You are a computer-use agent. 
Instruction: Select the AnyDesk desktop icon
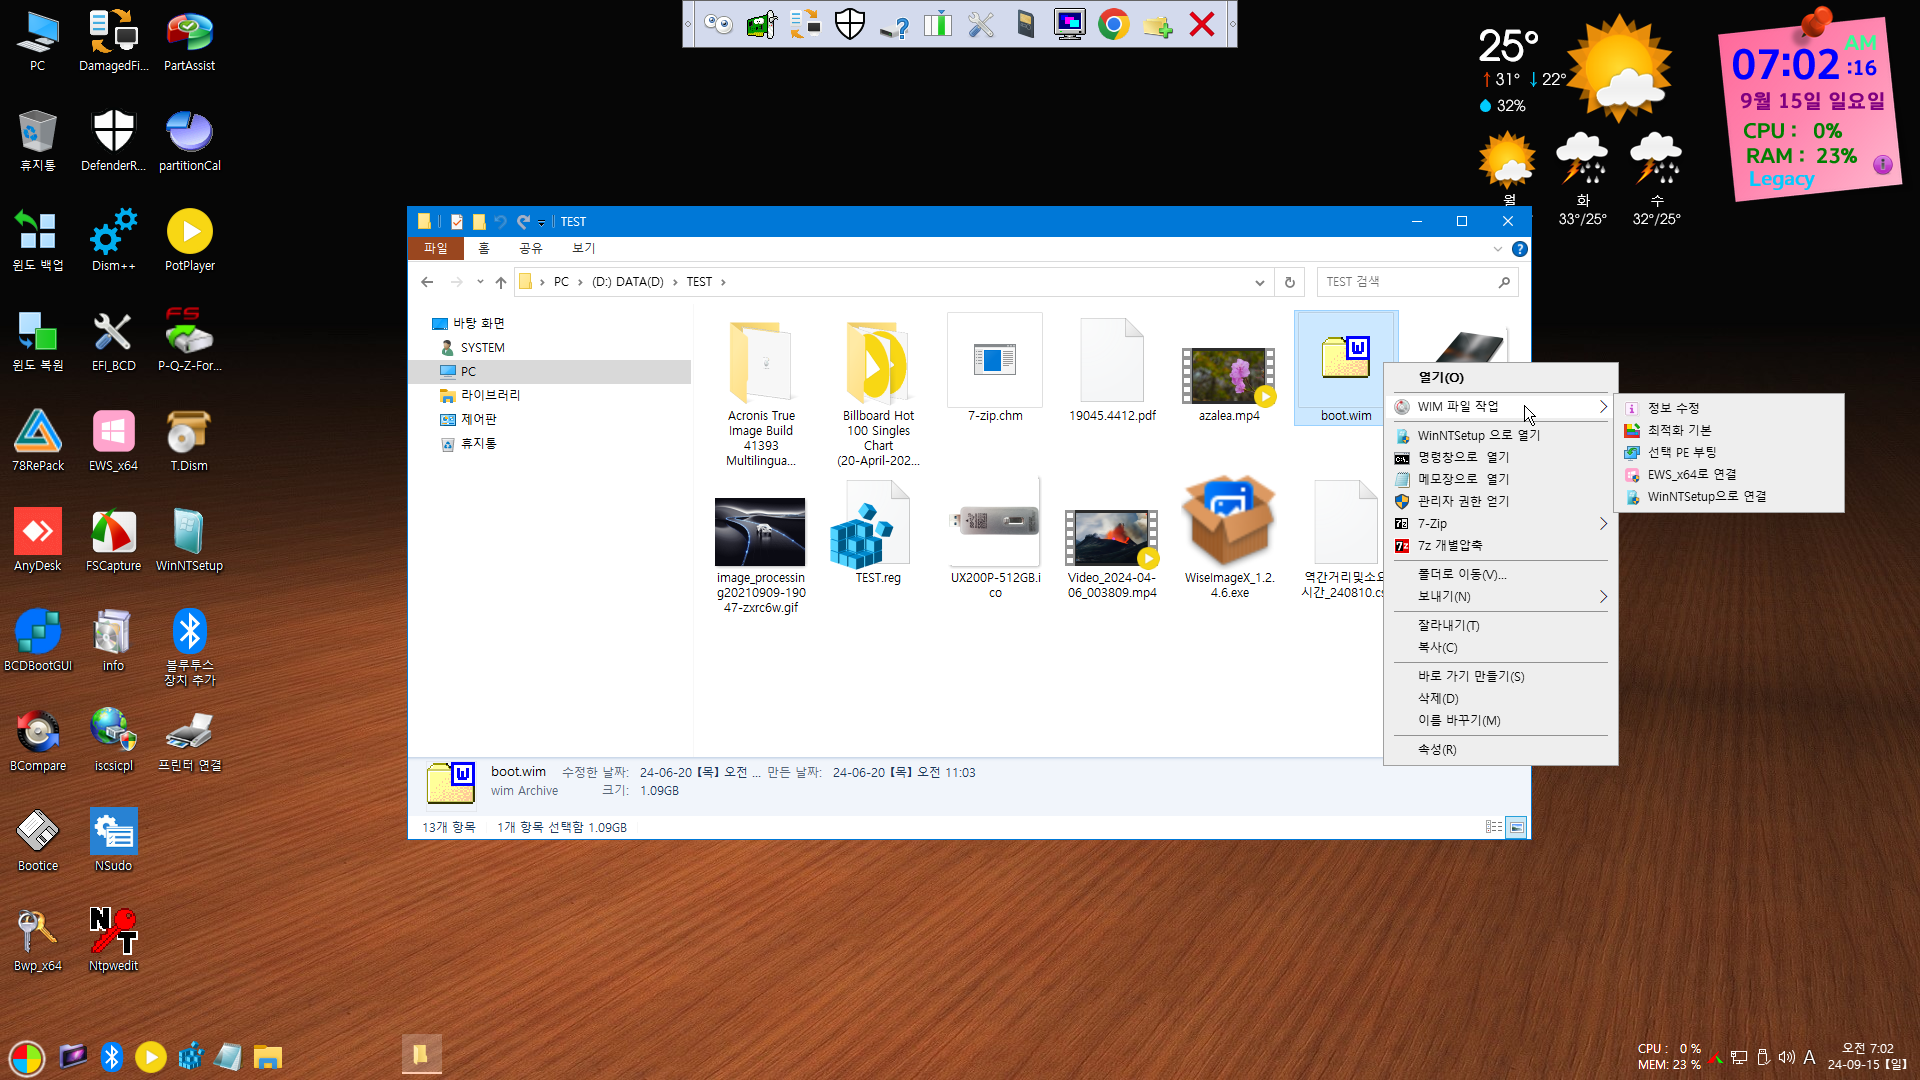click(x=38, y=541)
